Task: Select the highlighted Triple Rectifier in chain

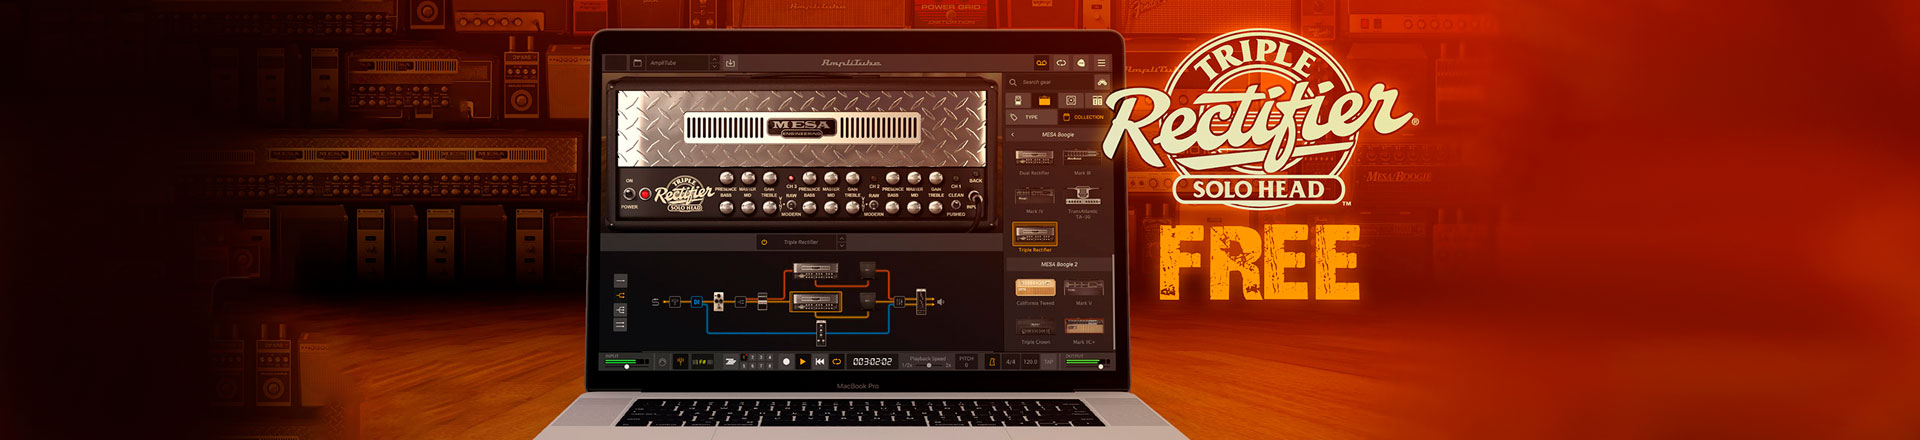Action: 816,301
